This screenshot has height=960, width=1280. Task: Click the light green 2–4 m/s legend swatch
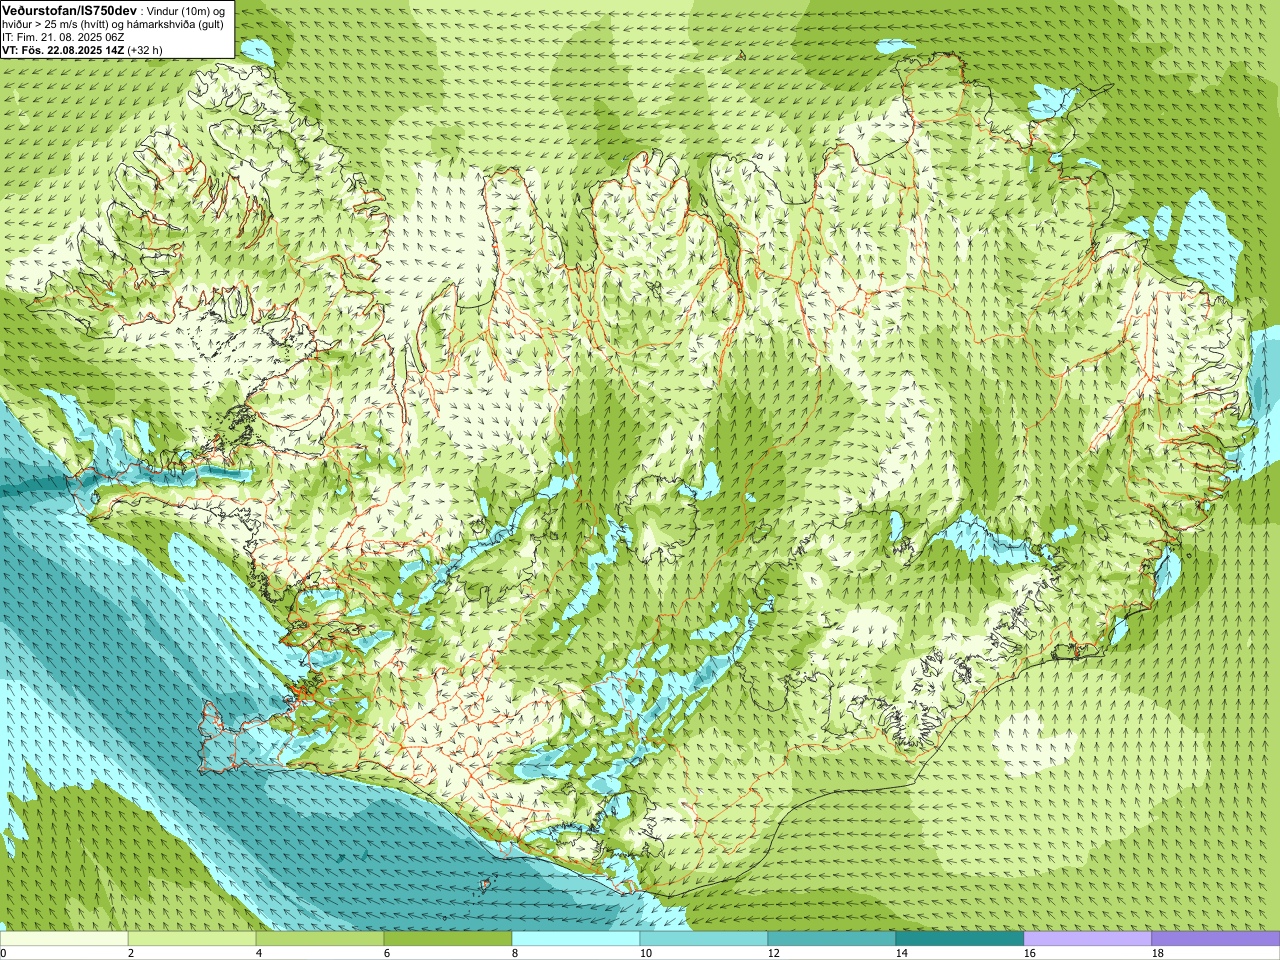(x=192, y=939)
